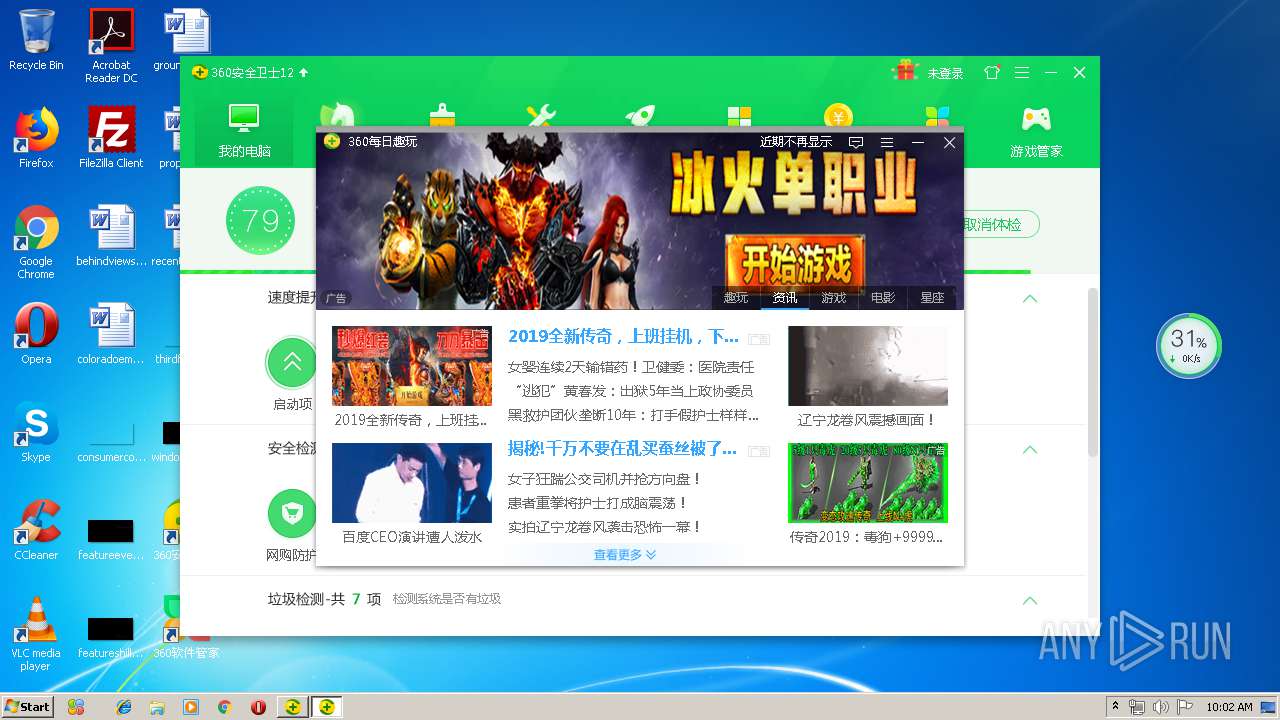
Task: Open the colorful-tiles software manager tab icon
Action: [x=937, y=114]
